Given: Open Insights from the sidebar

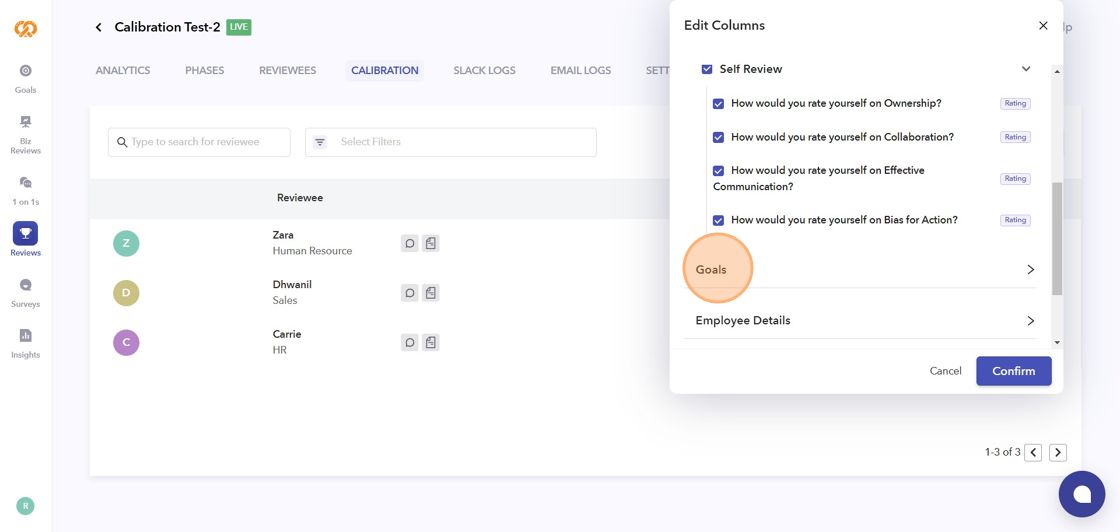Looking at the screenshot, I should pyautogui.click(x=25, y=343).
